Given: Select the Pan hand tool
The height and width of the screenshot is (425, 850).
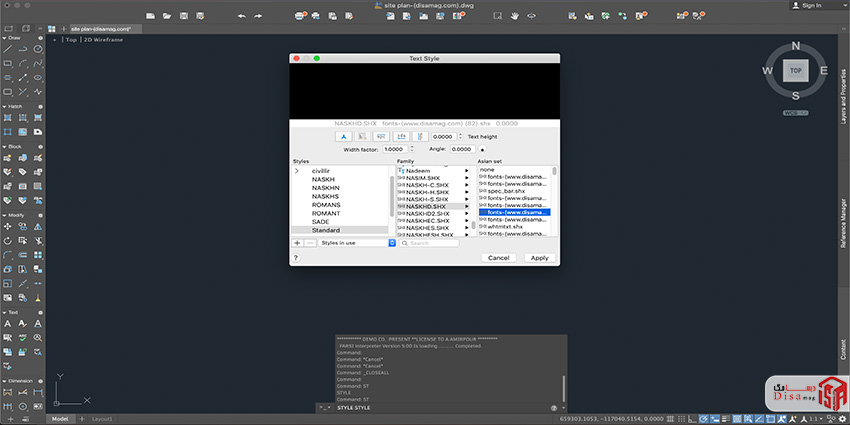Looking at the screenshot, I should tap(515, 16).
